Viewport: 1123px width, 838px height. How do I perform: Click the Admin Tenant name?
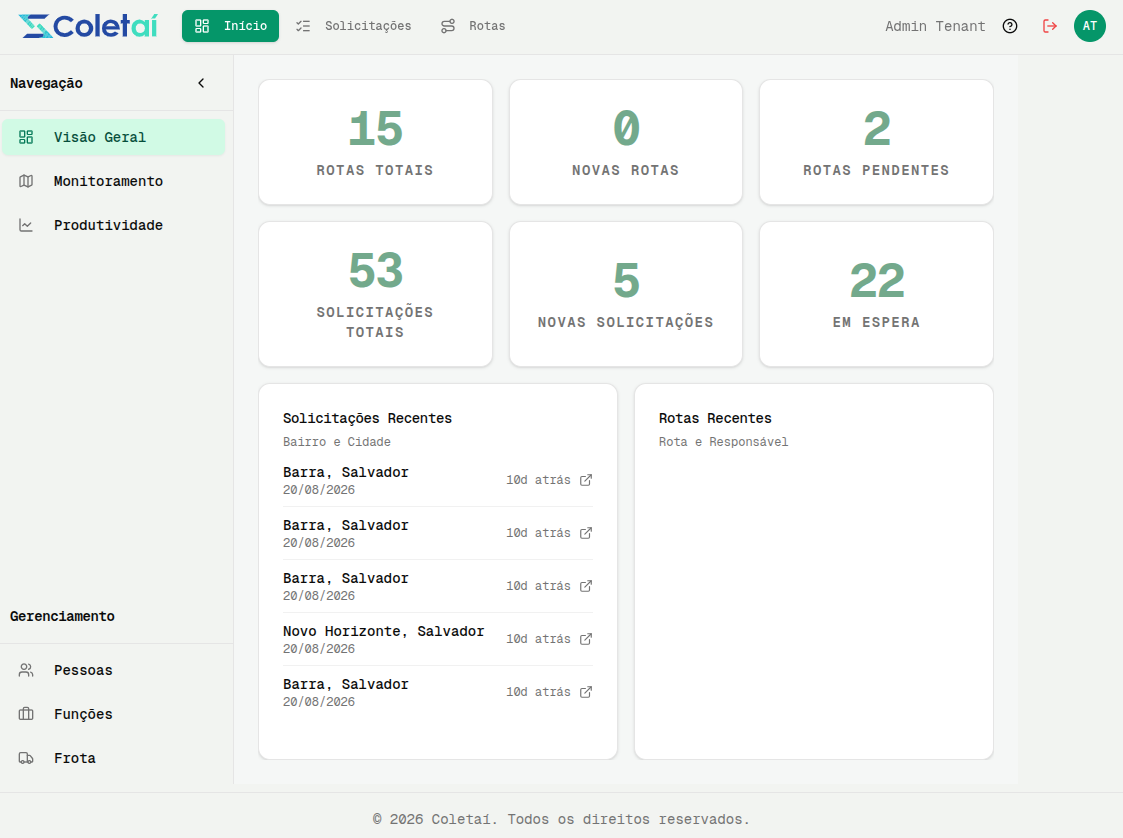coord(935,26)
